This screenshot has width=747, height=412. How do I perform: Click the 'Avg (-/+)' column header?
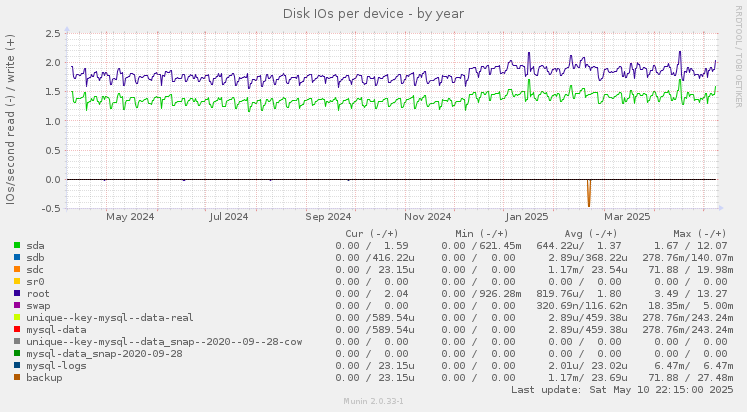[x=591, y=233]
